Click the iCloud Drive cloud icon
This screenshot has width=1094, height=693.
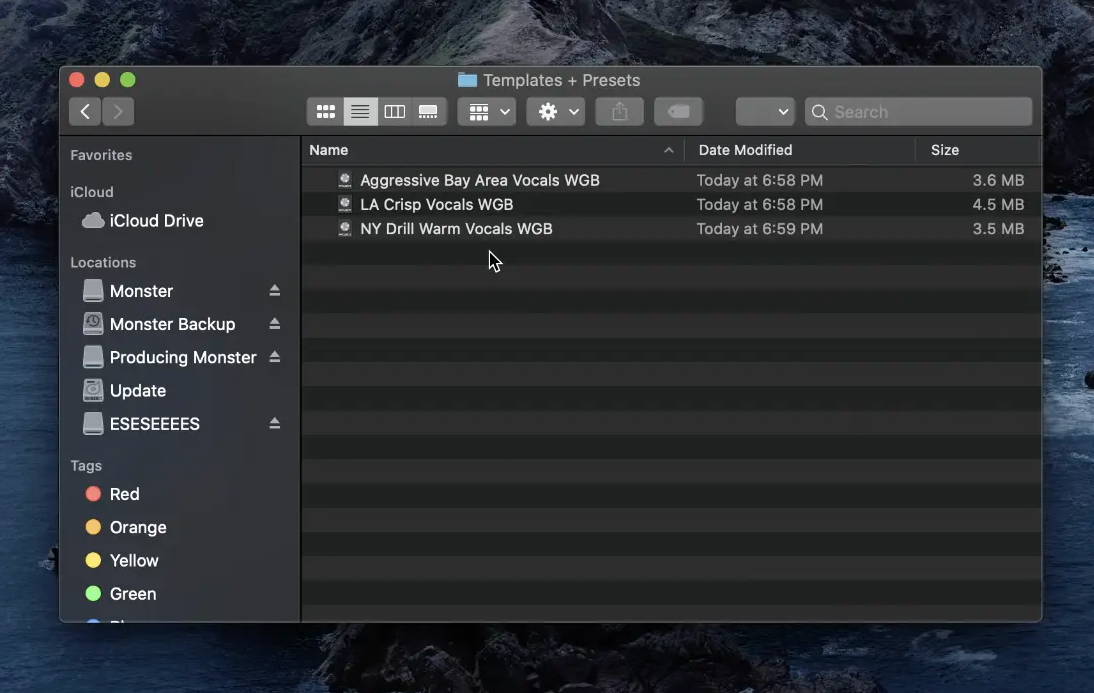pos(93,221)
